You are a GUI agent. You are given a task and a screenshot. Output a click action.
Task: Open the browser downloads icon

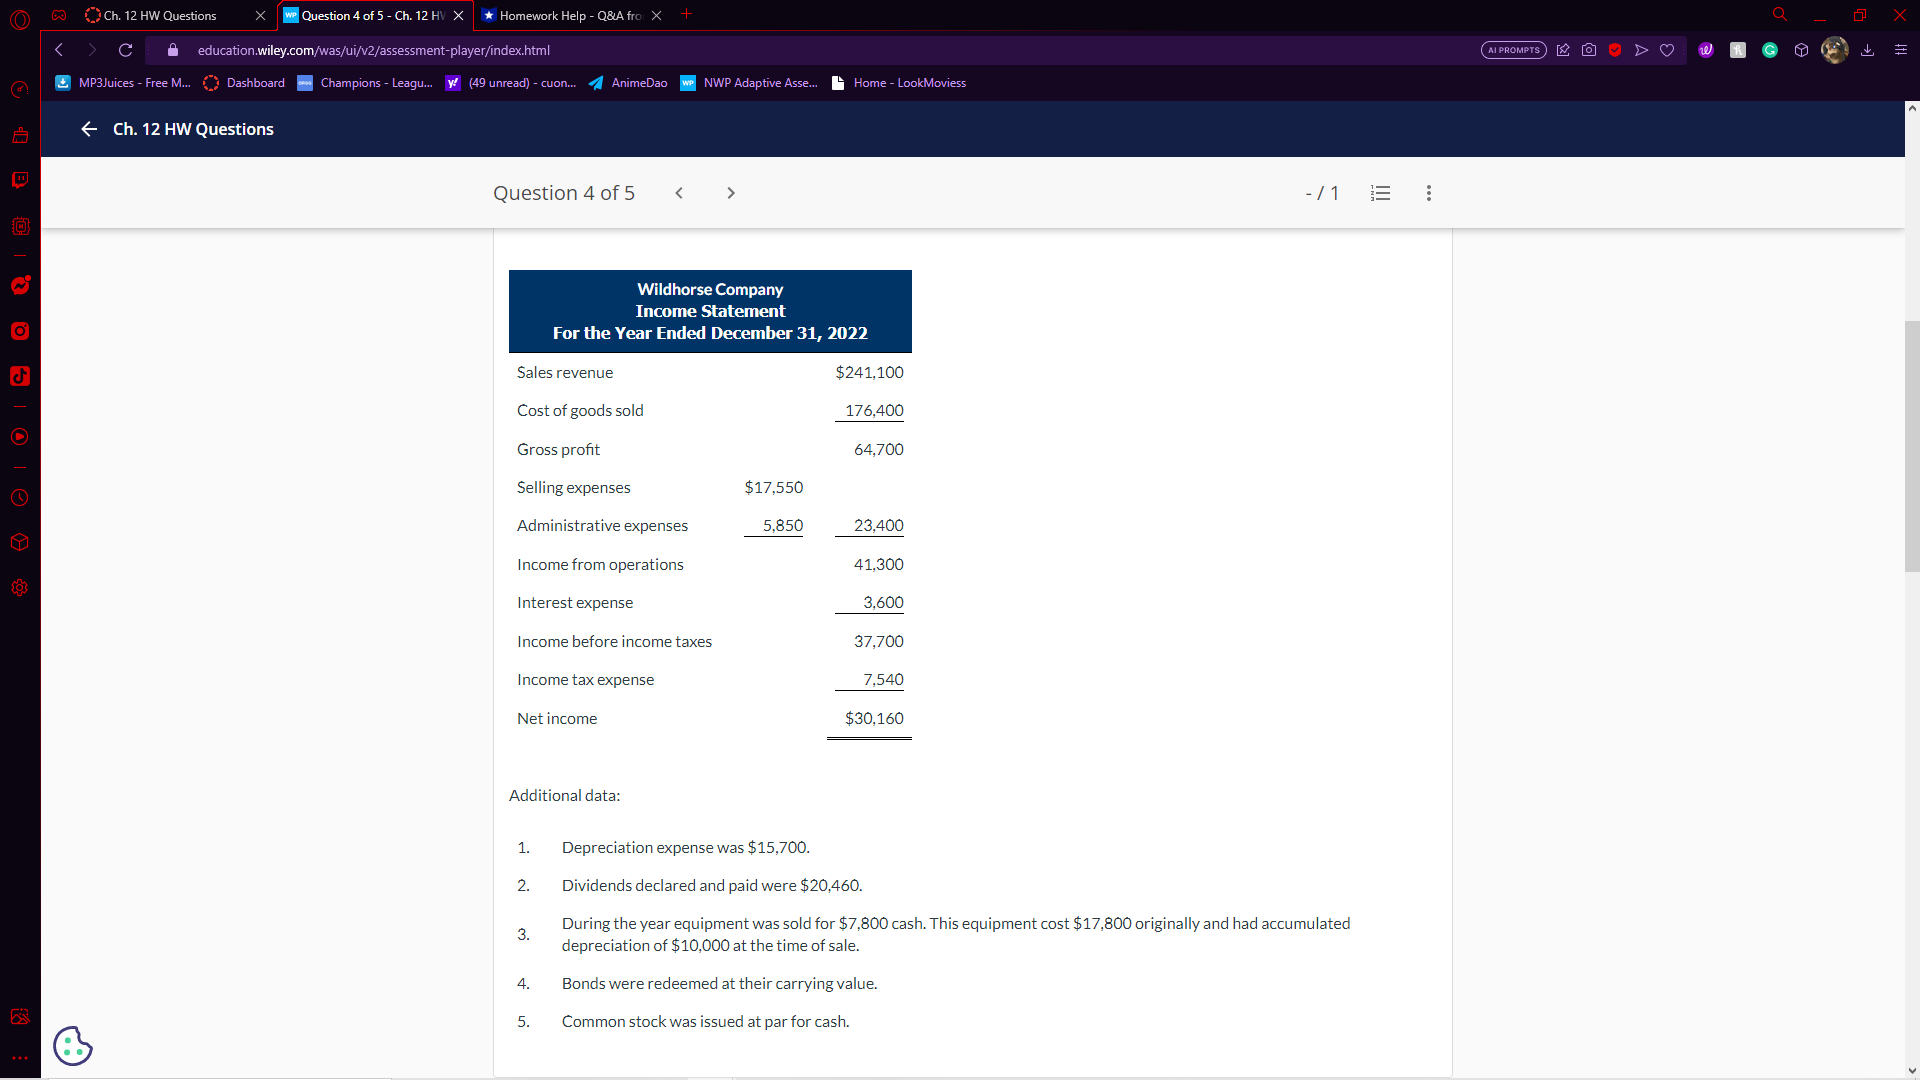1867,50
